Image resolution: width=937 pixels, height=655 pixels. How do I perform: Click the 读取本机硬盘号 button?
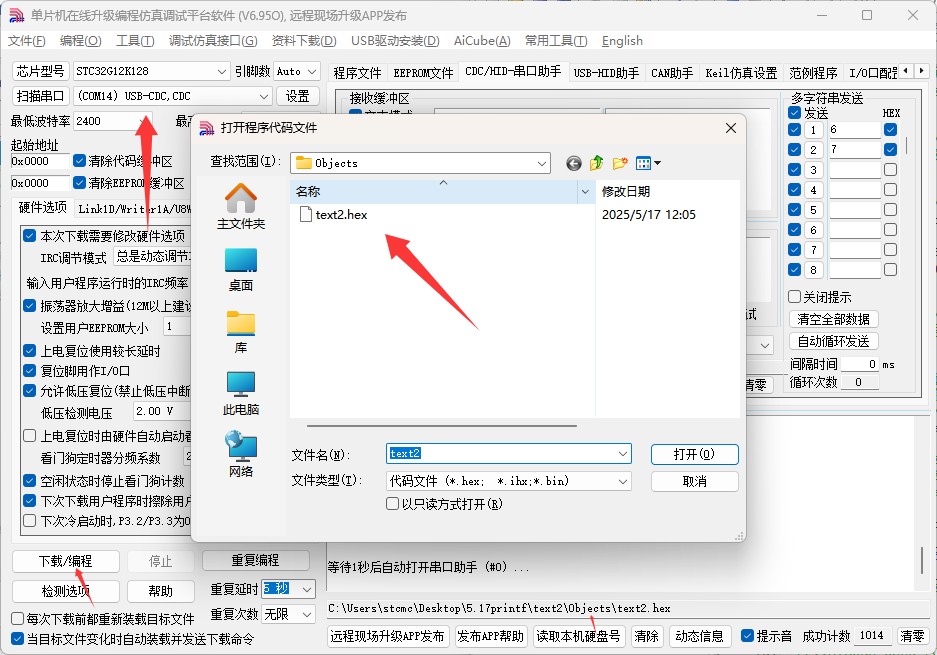tap(578, 636)
